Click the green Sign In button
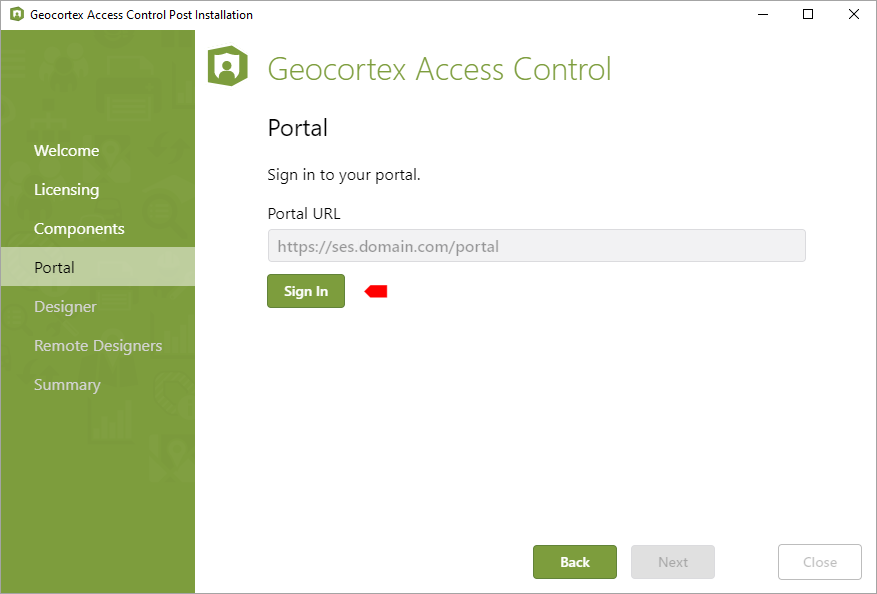877x594 pixels. click(x=306, y=291)
